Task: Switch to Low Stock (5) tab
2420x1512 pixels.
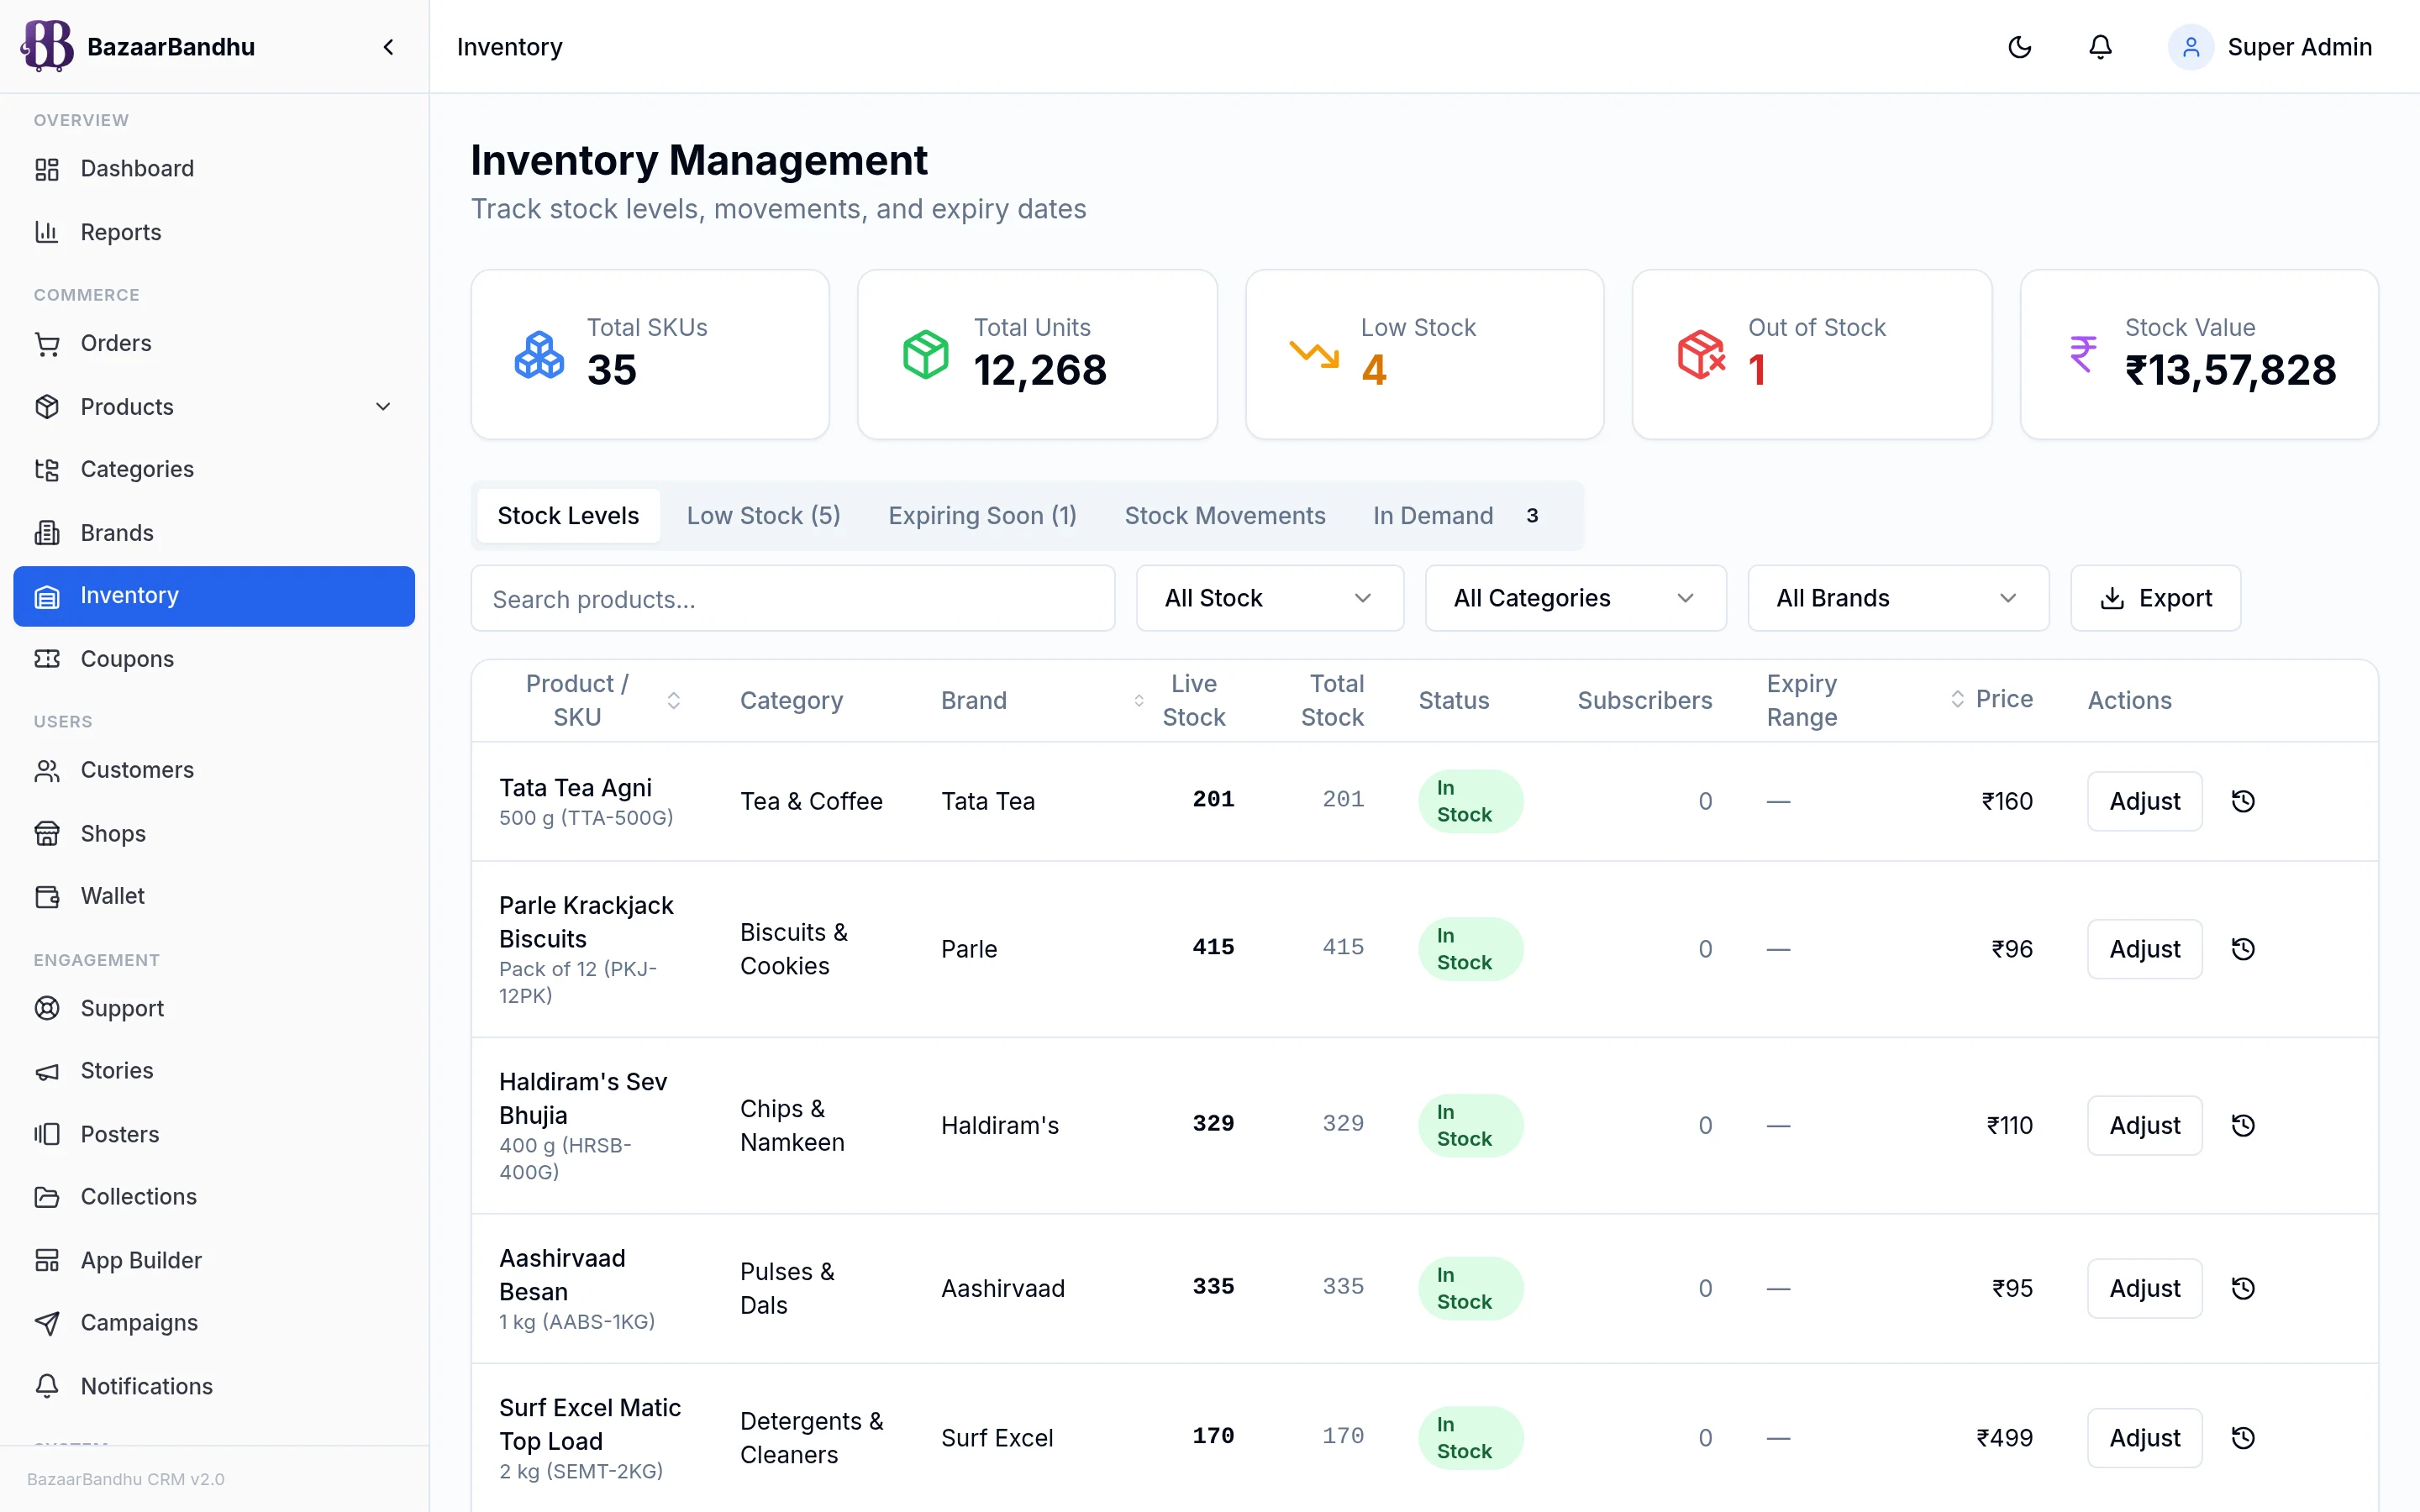Action: [763, 516]
